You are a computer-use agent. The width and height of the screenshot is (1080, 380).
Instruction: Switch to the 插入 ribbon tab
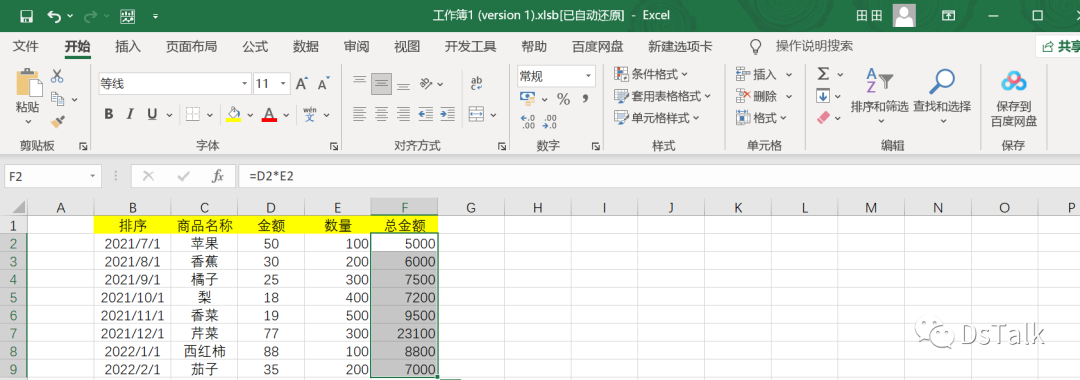[128, 47]
